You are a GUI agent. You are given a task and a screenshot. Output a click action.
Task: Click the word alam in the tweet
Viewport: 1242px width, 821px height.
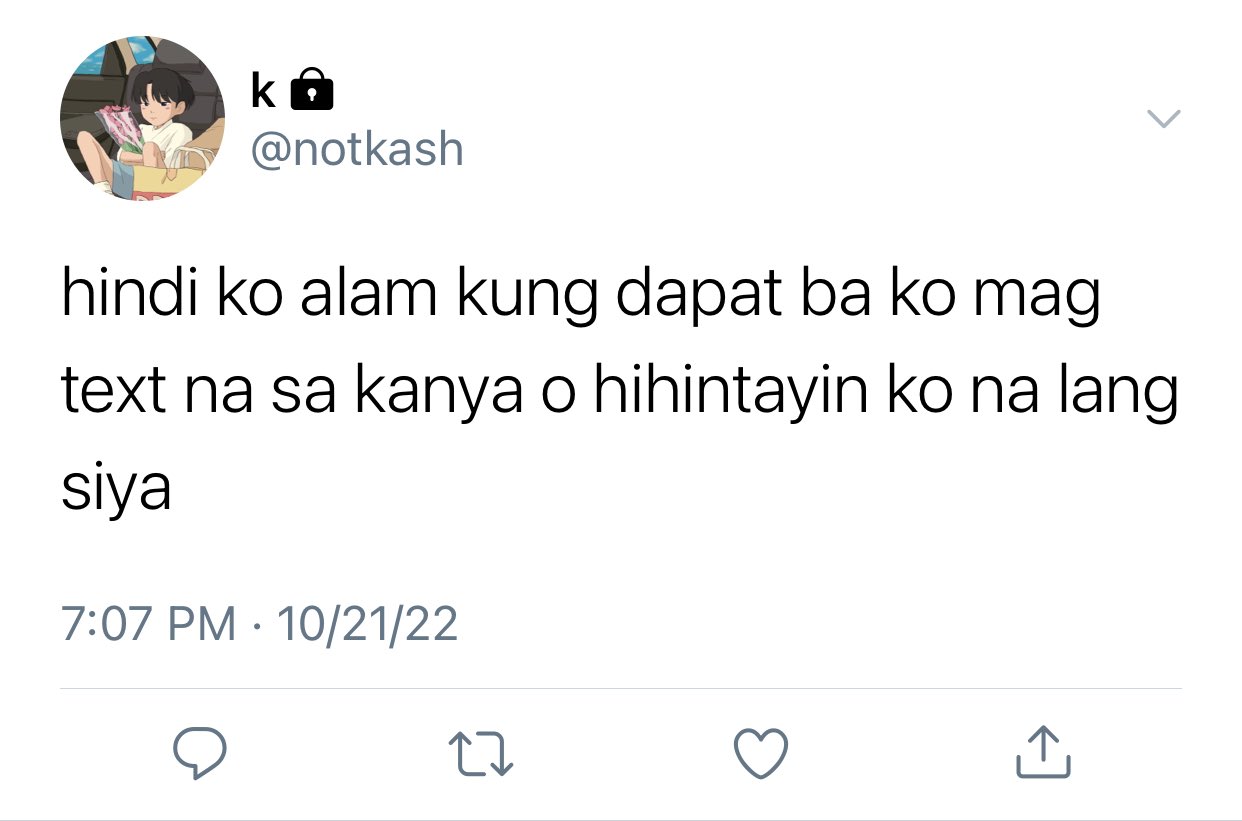pyautogui.click(x=370, y=296)
